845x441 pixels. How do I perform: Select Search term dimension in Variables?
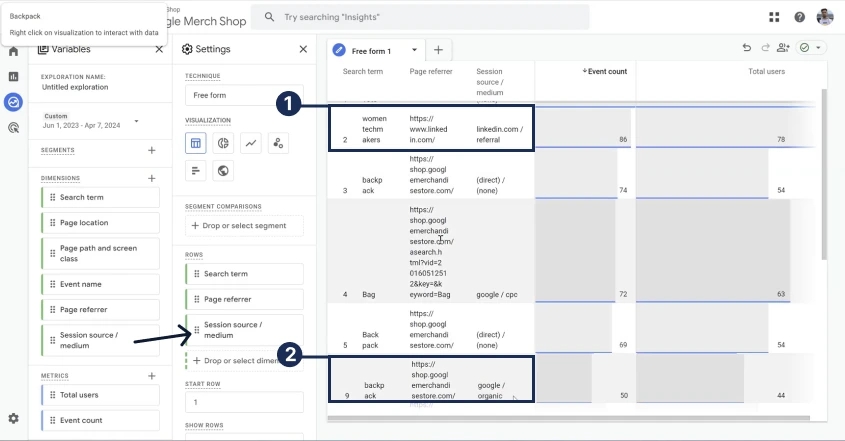100,197
